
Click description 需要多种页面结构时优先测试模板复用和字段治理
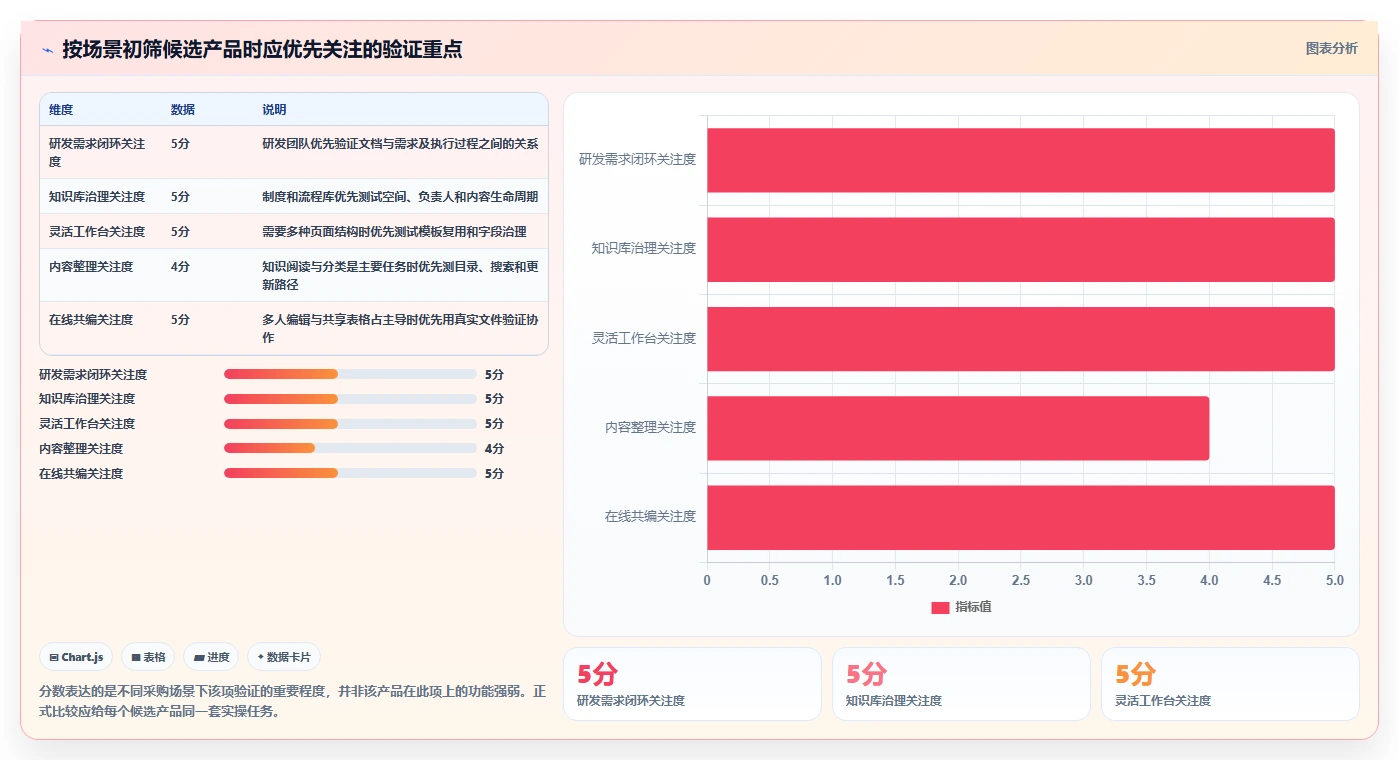pyautogui.click(x=394, y=232)
